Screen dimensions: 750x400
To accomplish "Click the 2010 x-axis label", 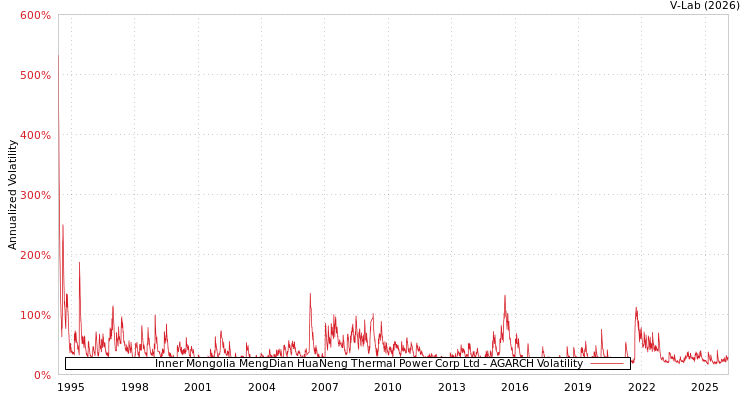I will pyautogui.click(x=388, y=387).
